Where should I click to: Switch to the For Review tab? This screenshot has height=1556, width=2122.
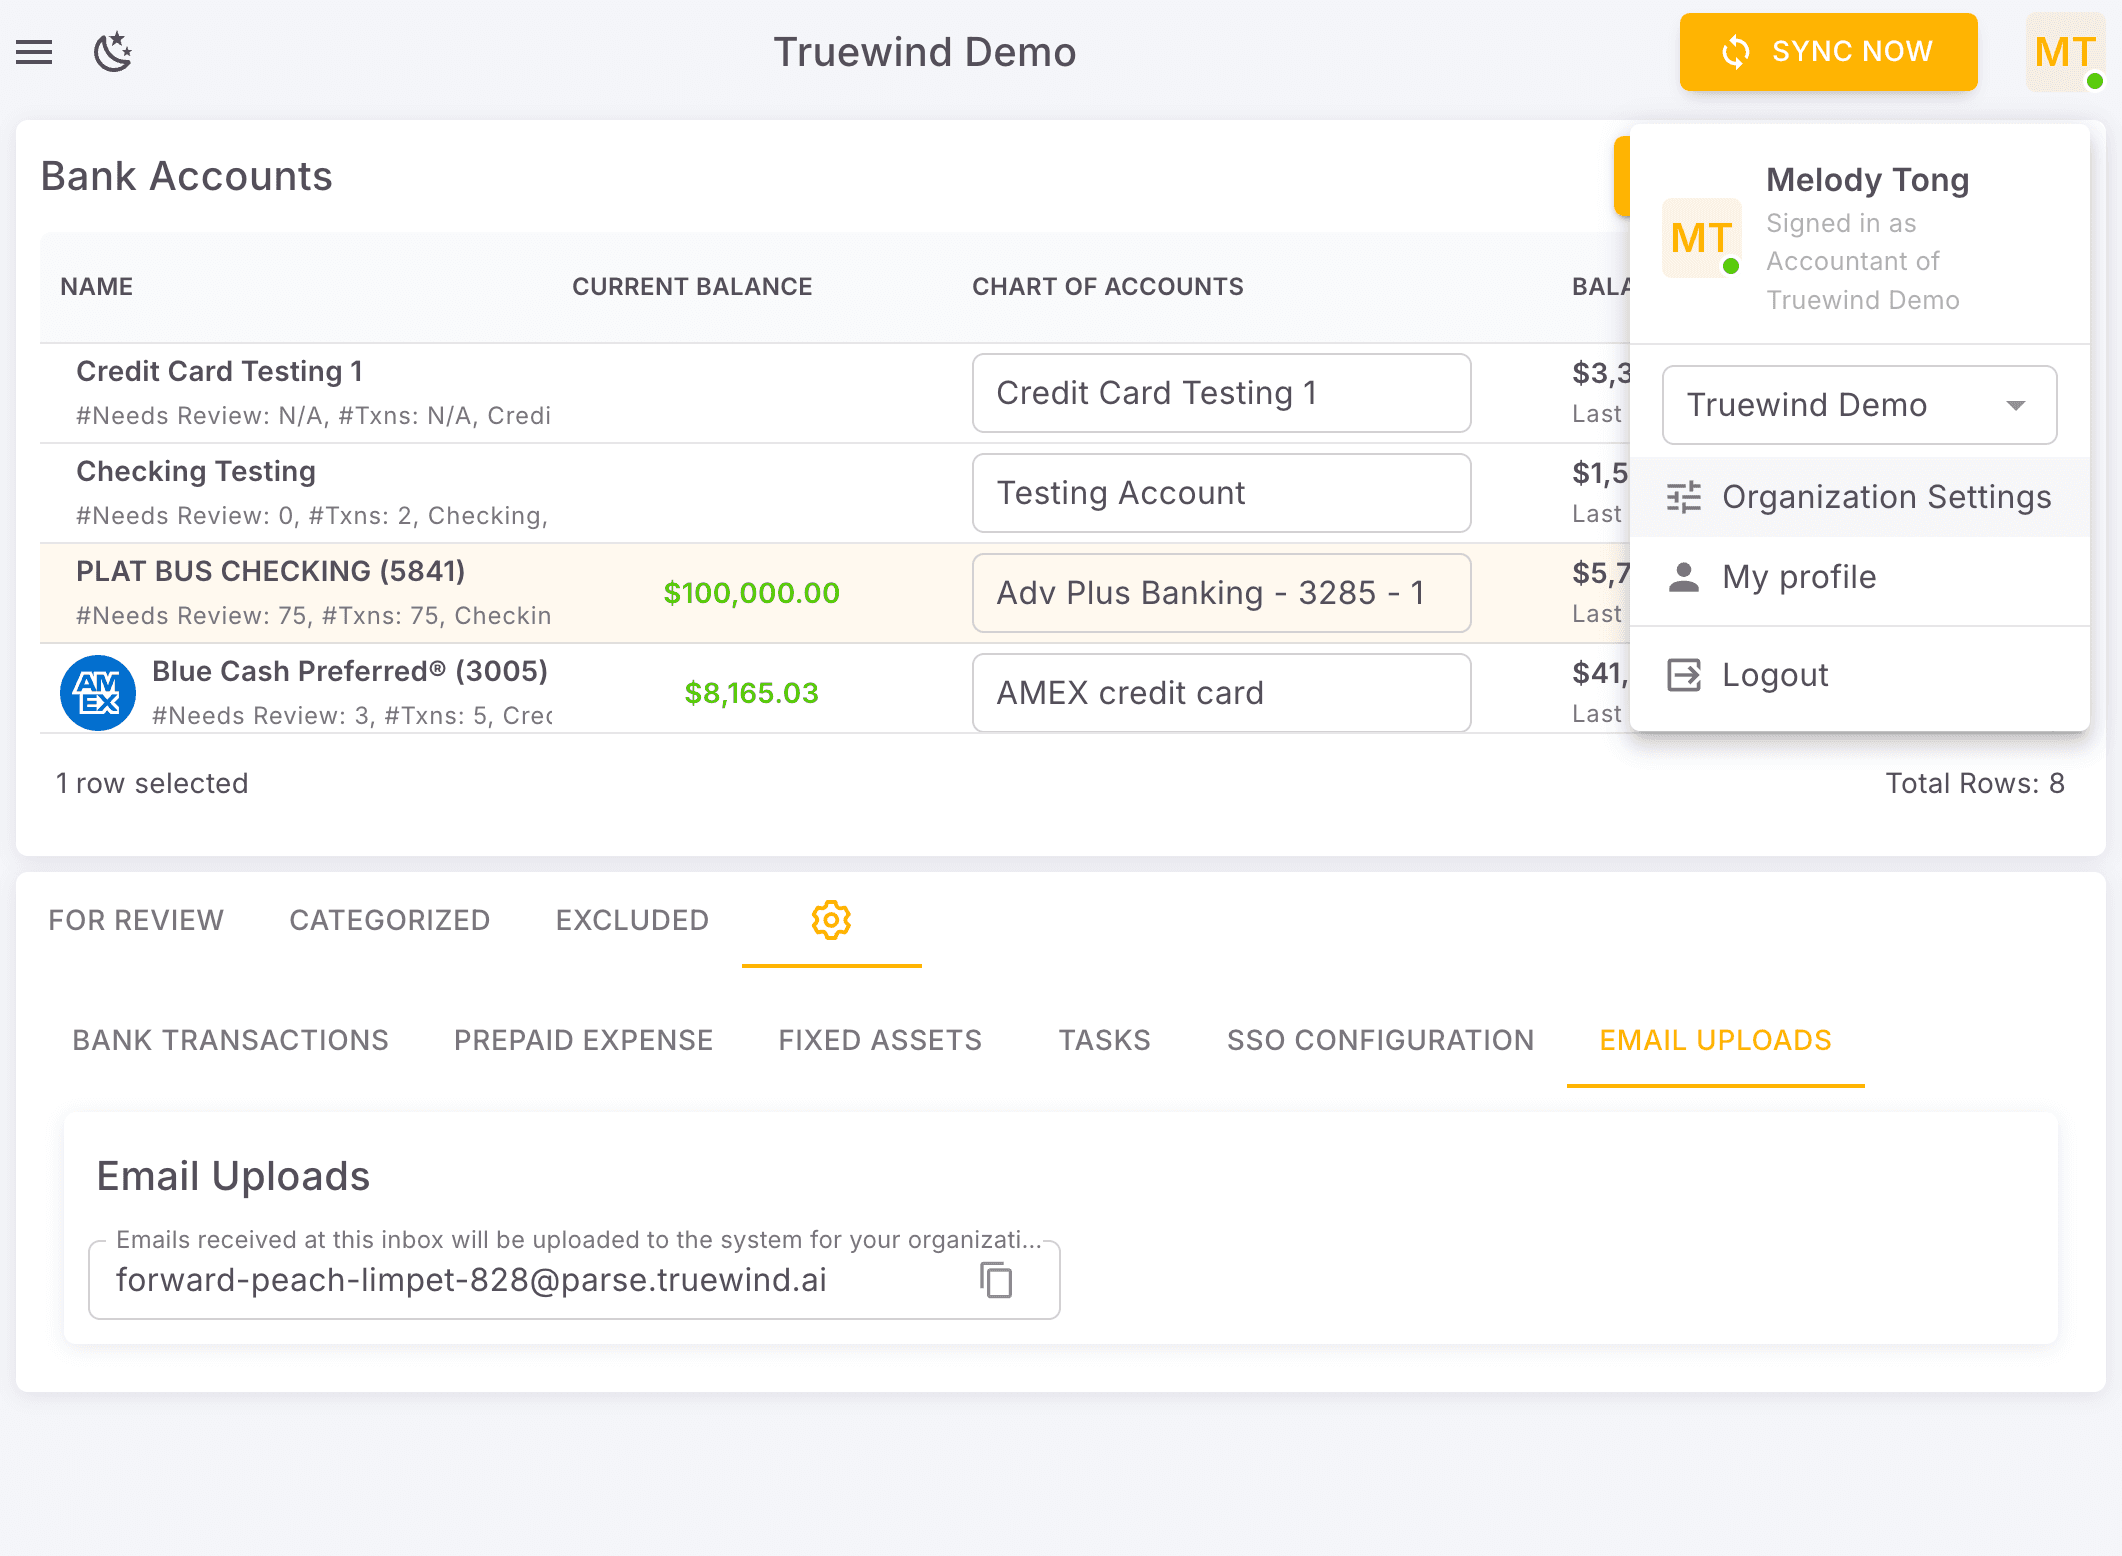point(136,920)
